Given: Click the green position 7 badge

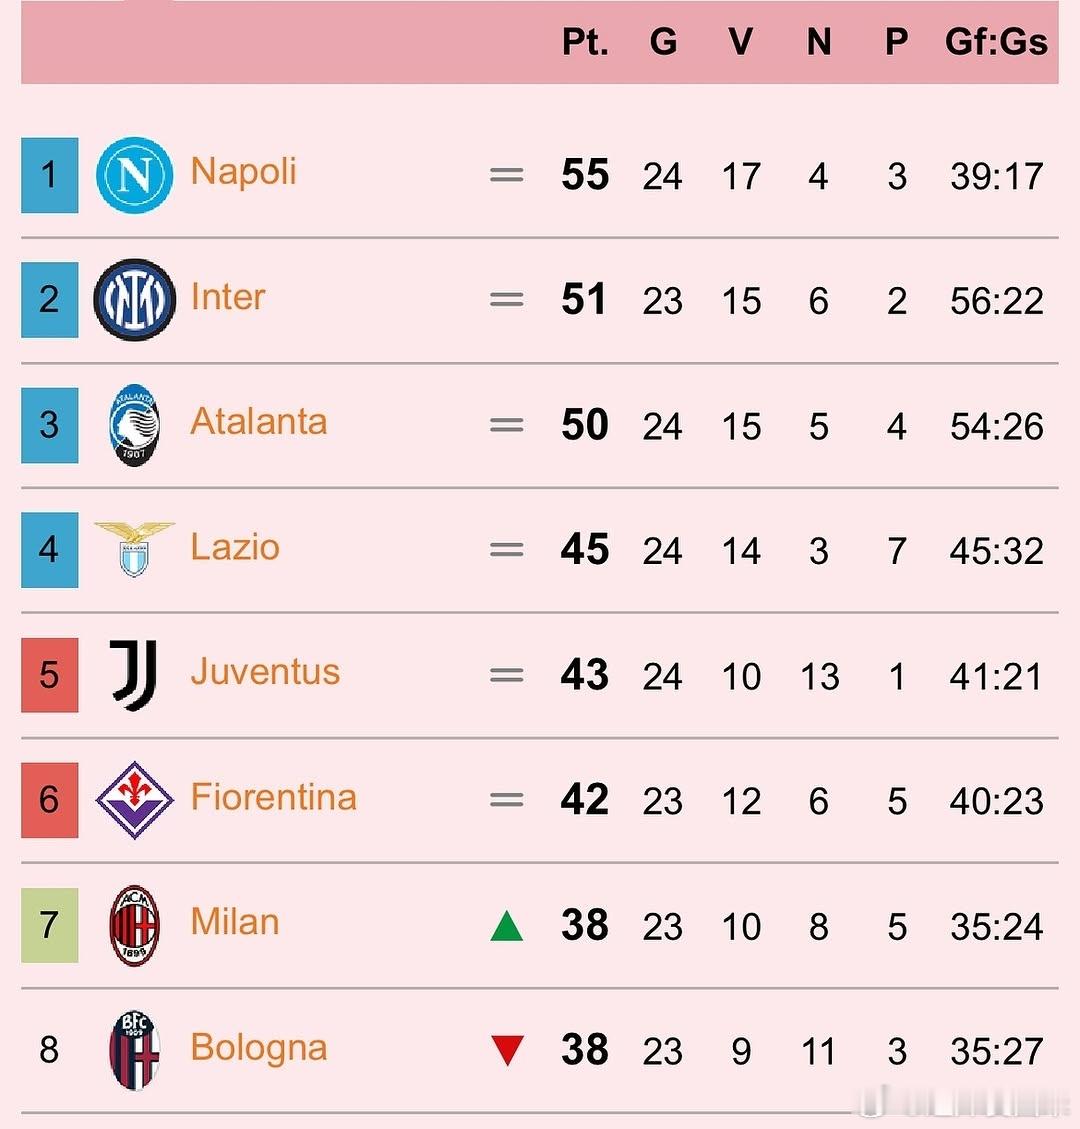Looking at the screenshot, I should coord(50,925).
